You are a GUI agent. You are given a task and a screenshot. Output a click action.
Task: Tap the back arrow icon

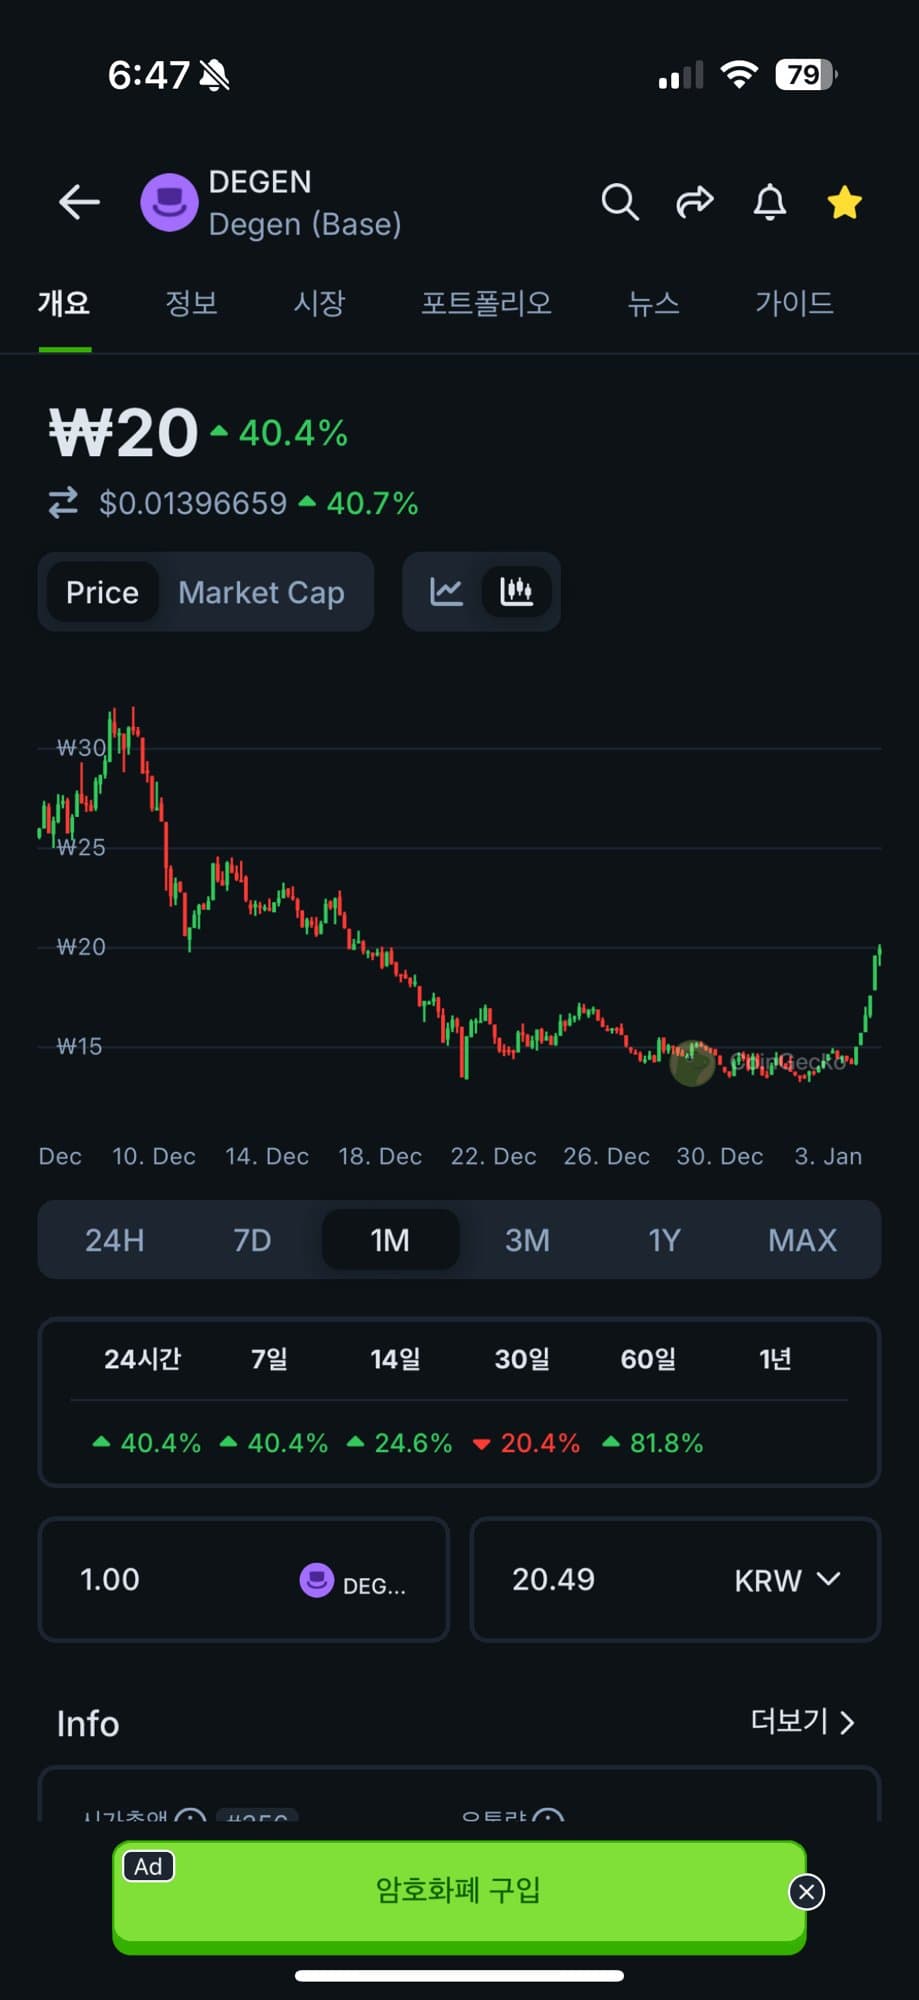tap(79, 203)
